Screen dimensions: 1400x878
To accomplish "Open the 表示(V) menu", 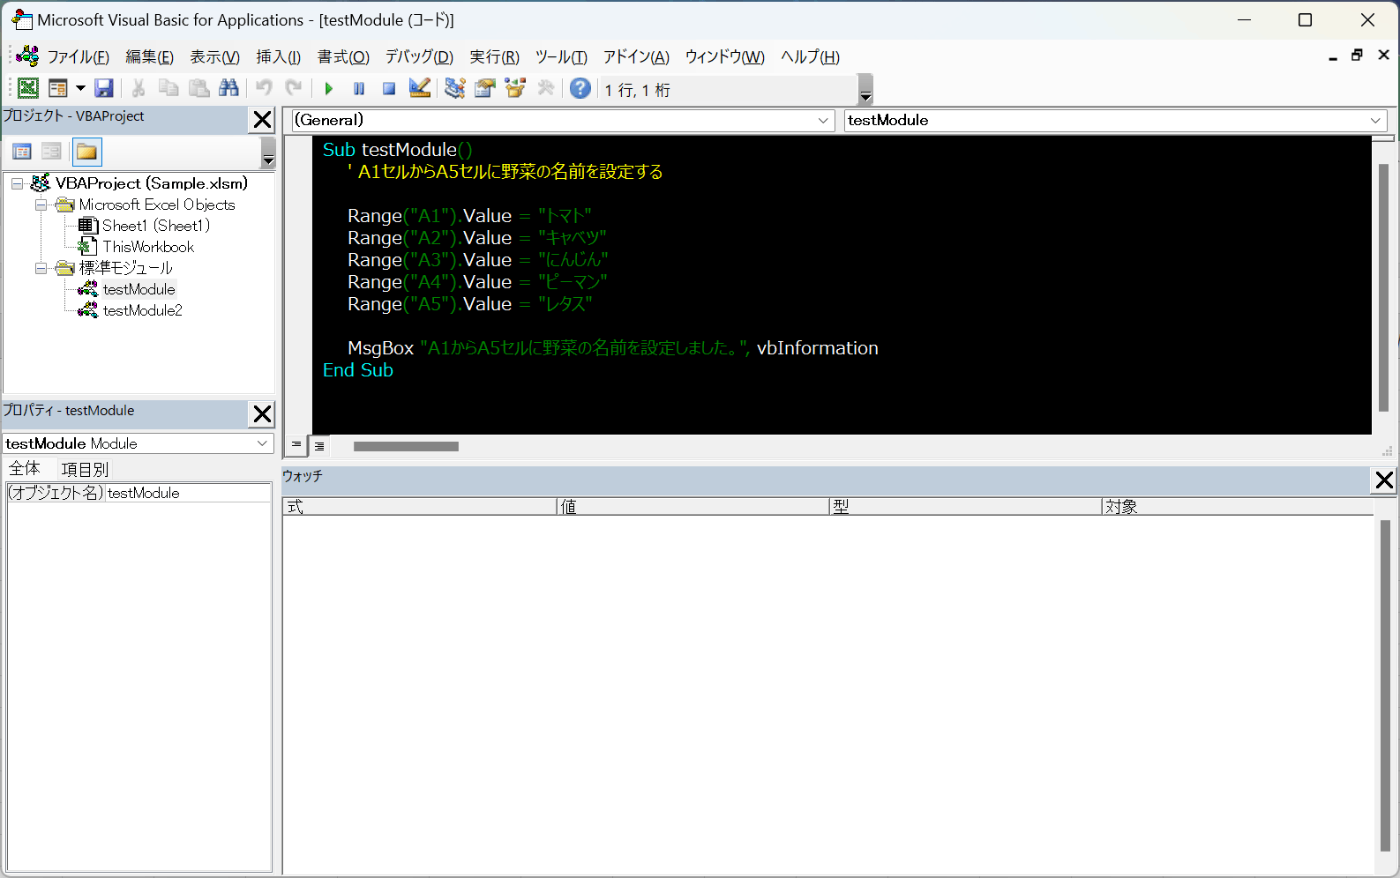I will tap(215, 57).
